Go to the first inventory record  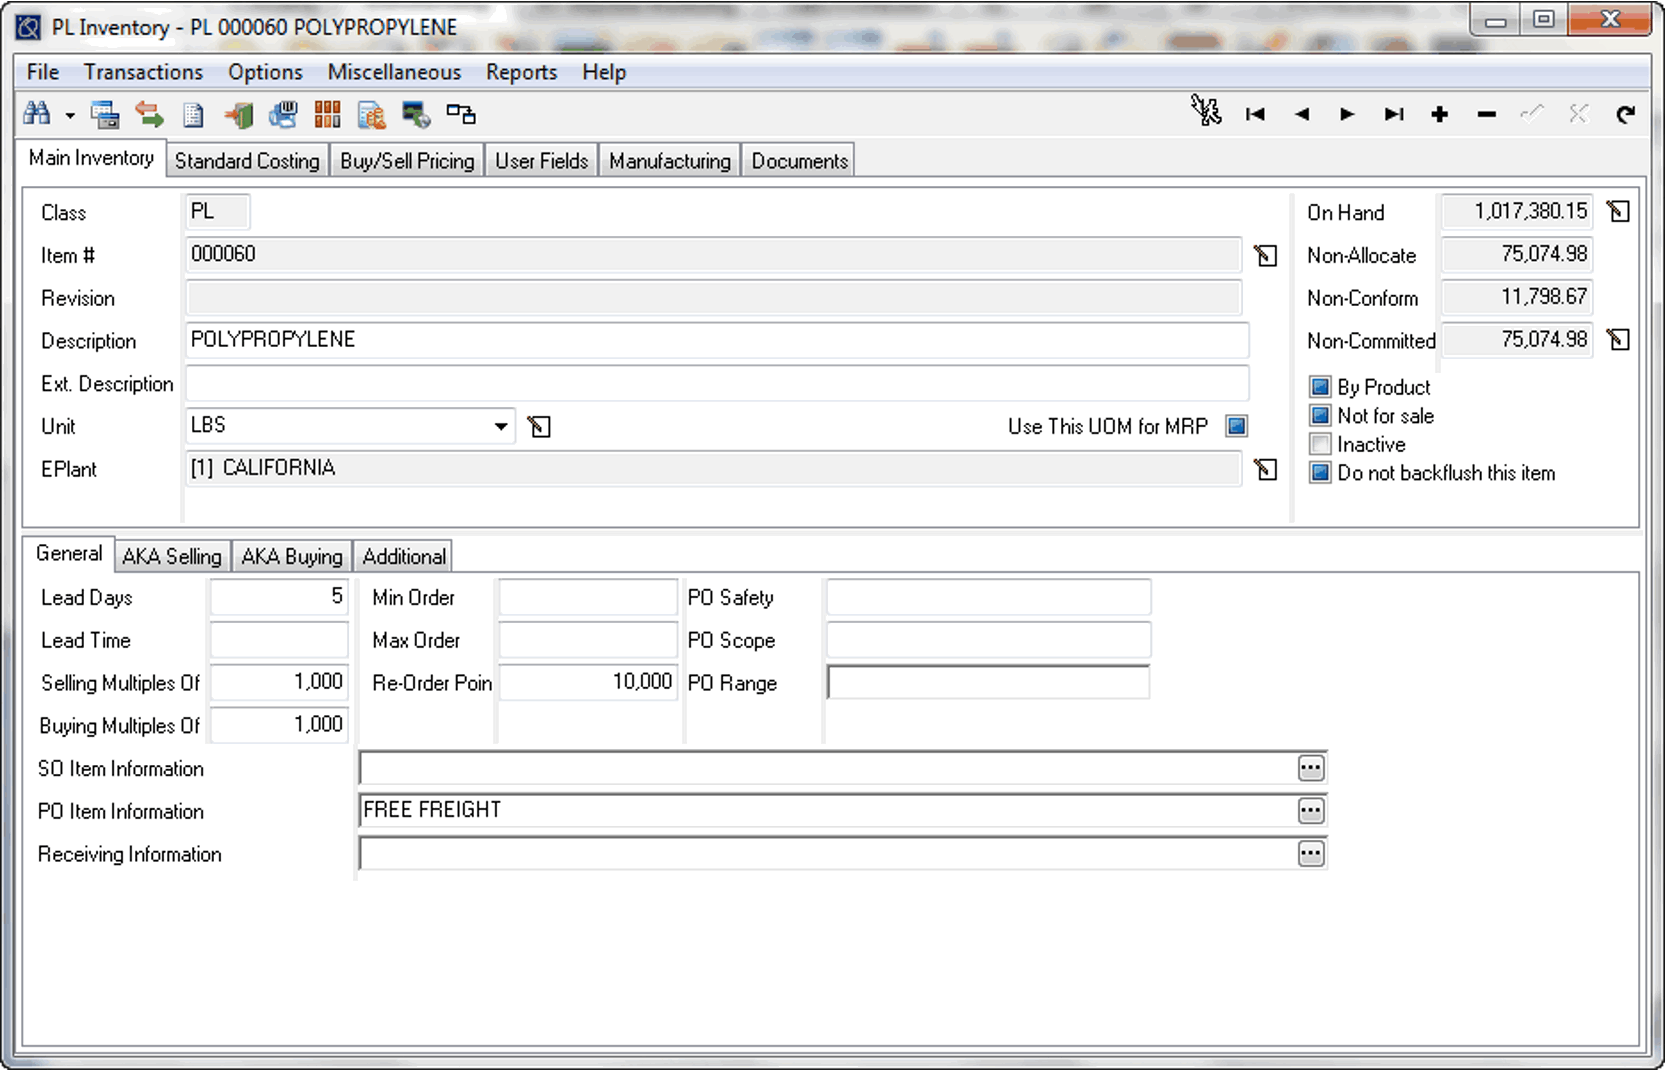click(x=1255, y=115)
